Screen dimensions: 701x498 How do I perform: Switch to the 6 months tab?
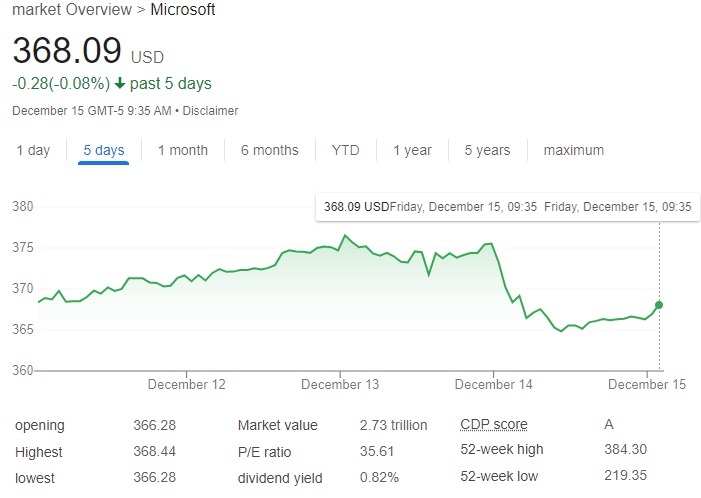coord(270,150)
